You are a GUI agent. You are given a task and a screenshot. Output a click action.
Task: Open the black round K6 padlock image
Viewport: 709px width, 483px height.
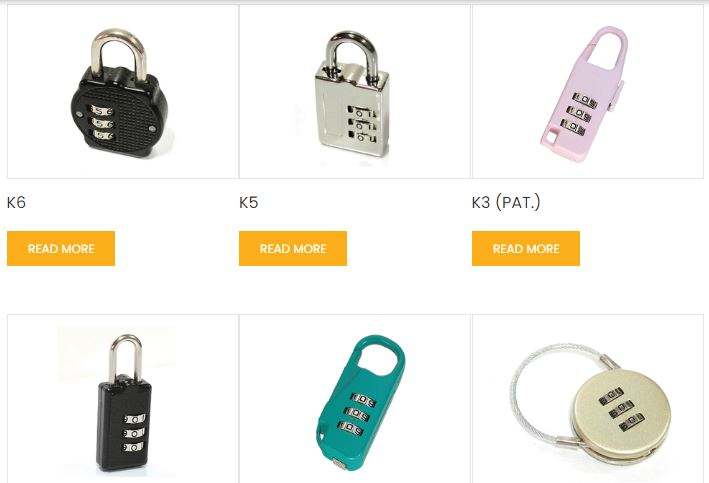click(123, 91)
